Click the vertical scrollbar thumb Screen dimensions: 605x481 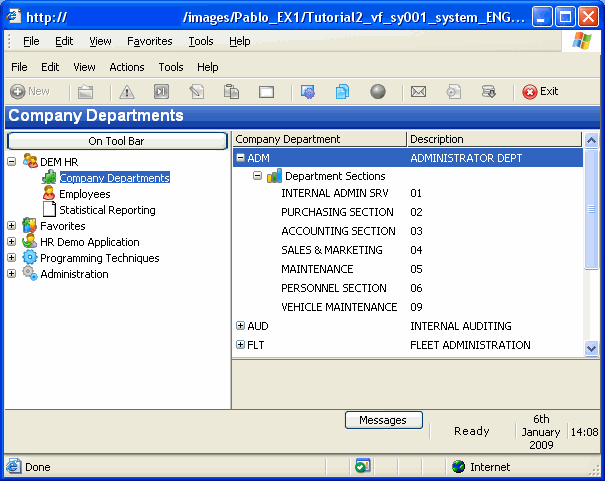(591, 209)
